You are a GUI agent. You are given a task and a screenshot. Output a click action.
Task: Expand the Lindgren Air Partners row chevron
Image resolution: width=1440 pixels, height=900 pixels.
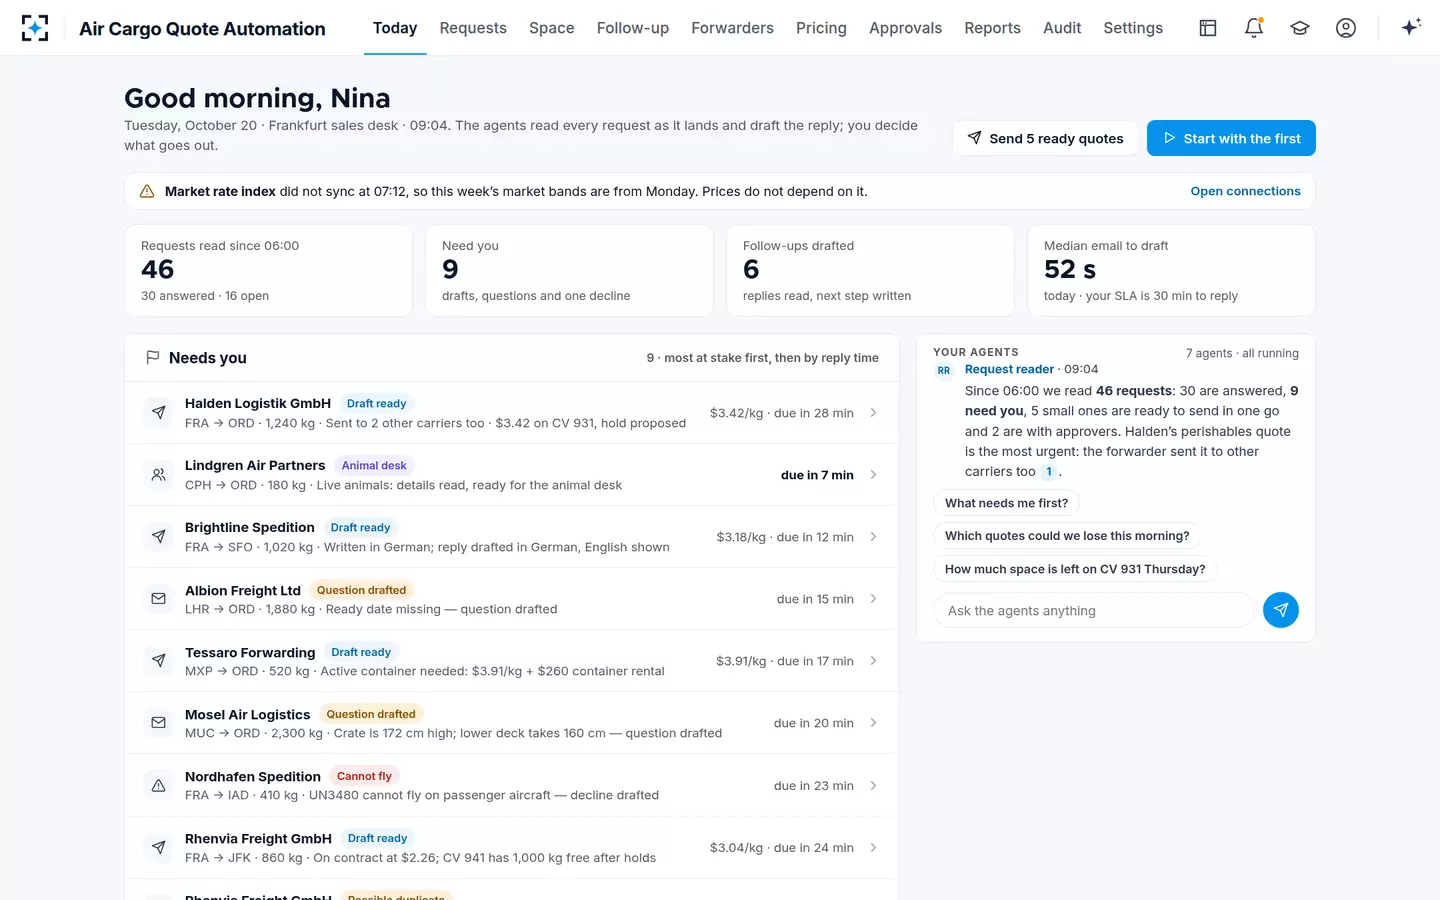pyautogui.click(x=873, y=475)
